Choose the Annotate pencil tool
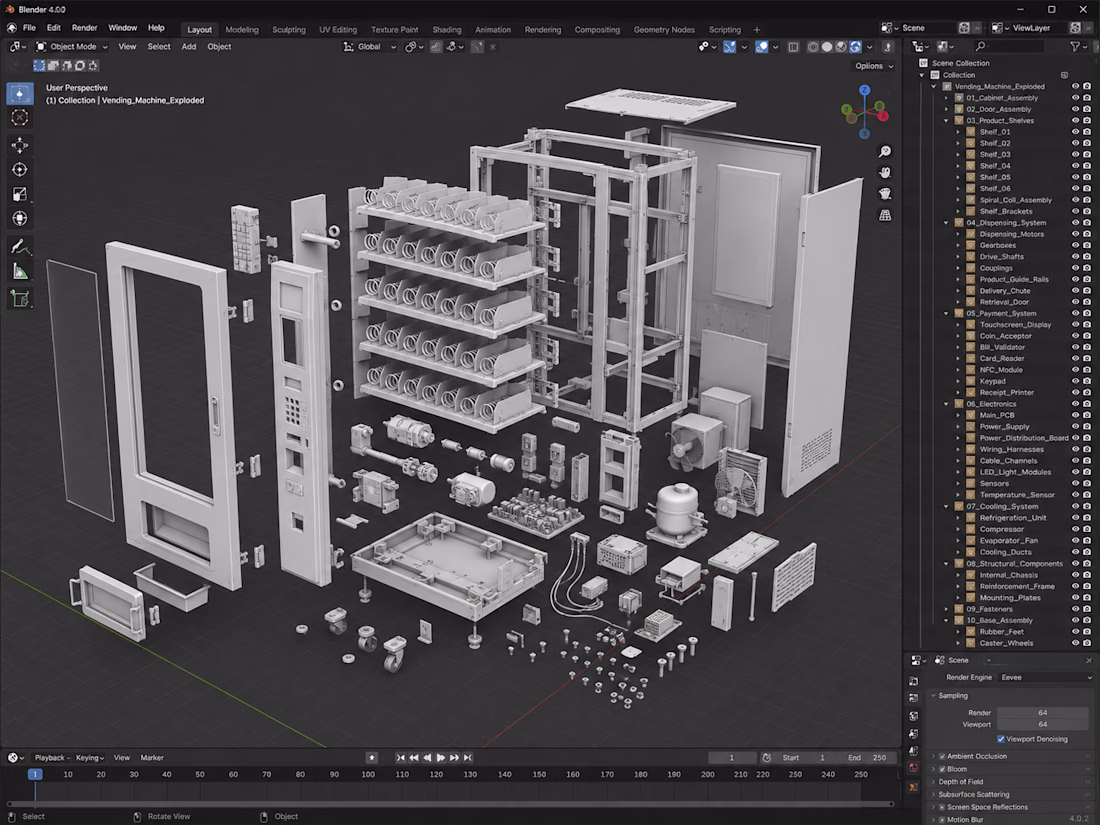Image resolution: width=1100 pixels, height=825 pixels. coord(20,247)
